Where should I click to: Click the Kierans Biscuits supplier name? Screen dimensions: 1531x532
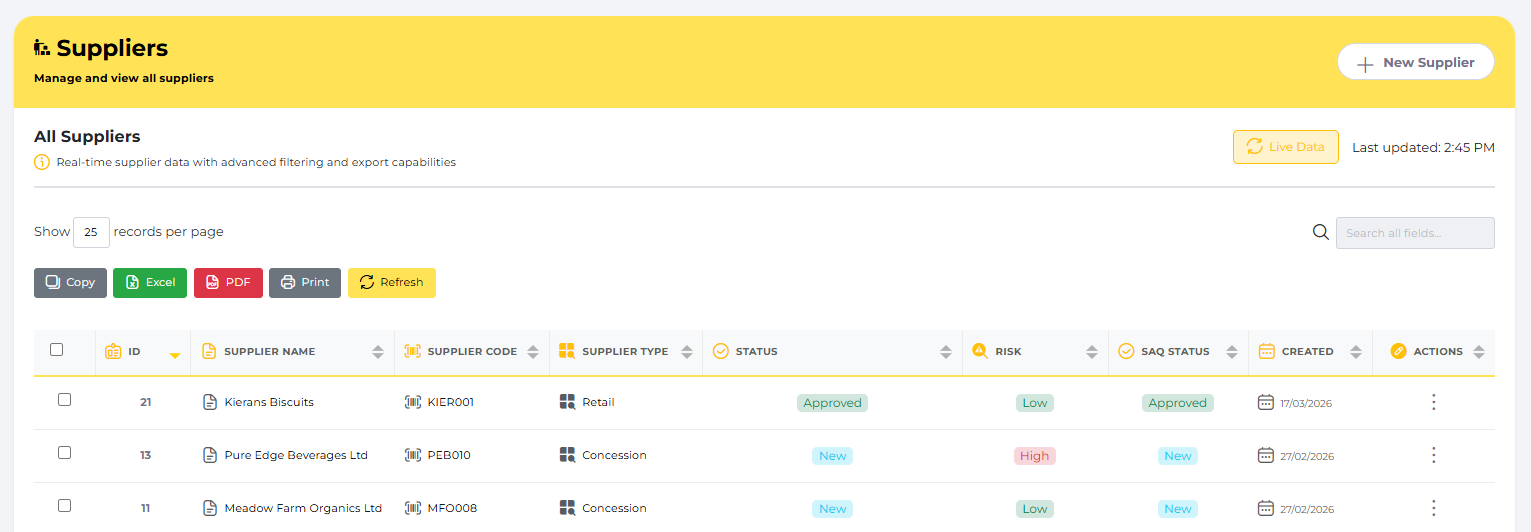tap(269, 402)
